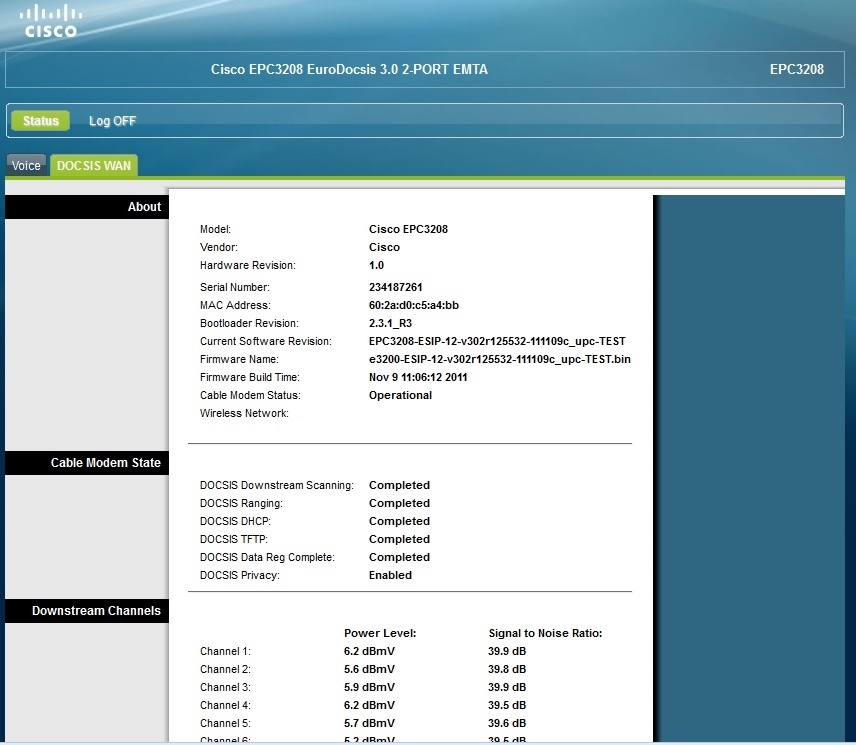Click the Cable Modem Status: label

[250, 395]
